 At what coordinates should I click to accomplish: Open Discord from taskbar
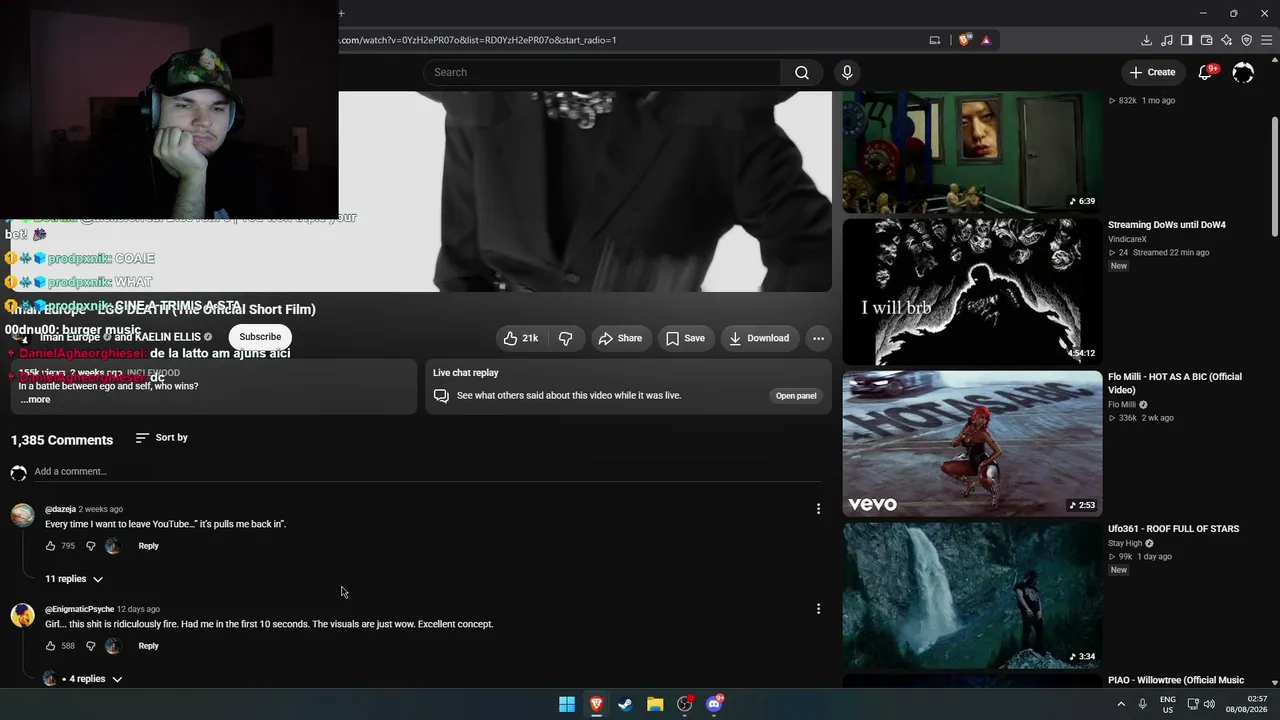[x=714, y=704]
